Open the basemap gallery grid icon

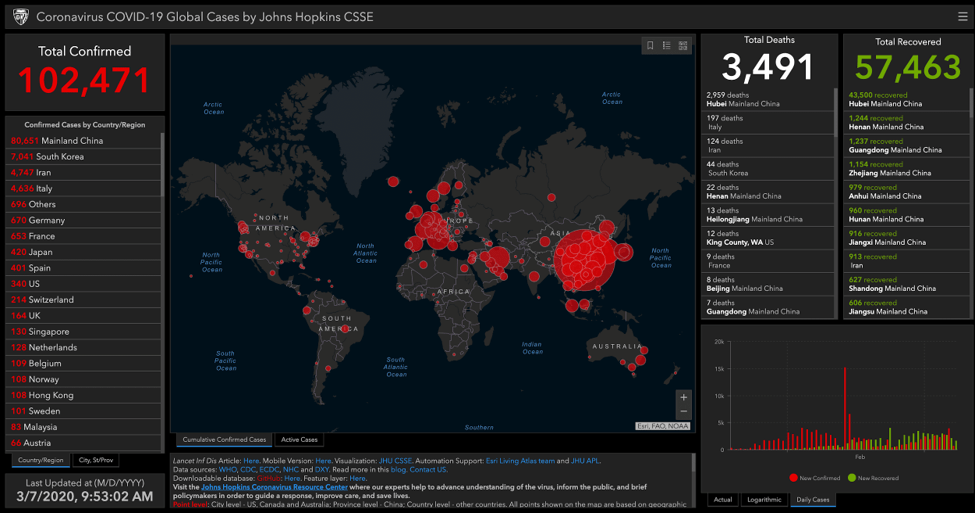click(683, 45)
